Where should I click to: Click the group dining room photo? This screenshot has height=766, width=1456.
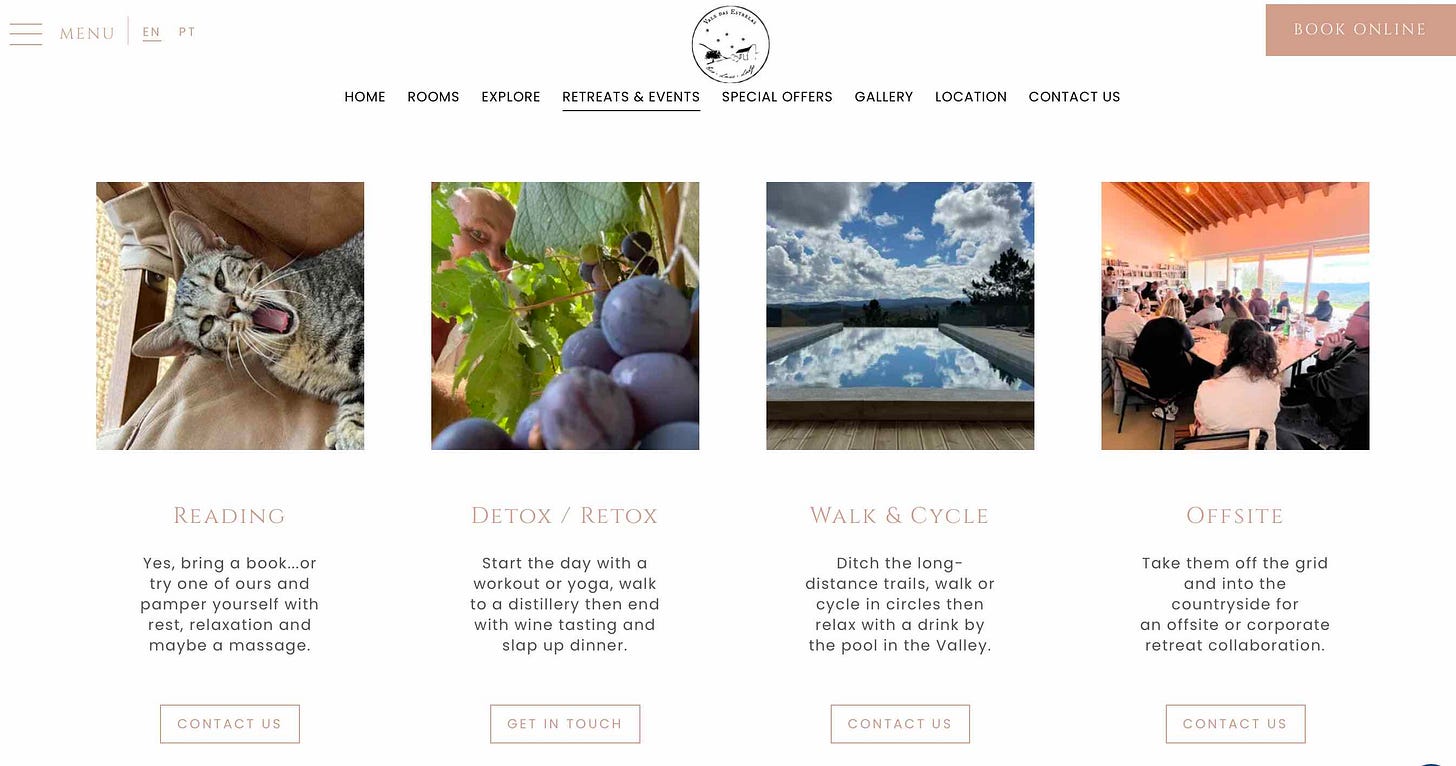coord(1235,316)
